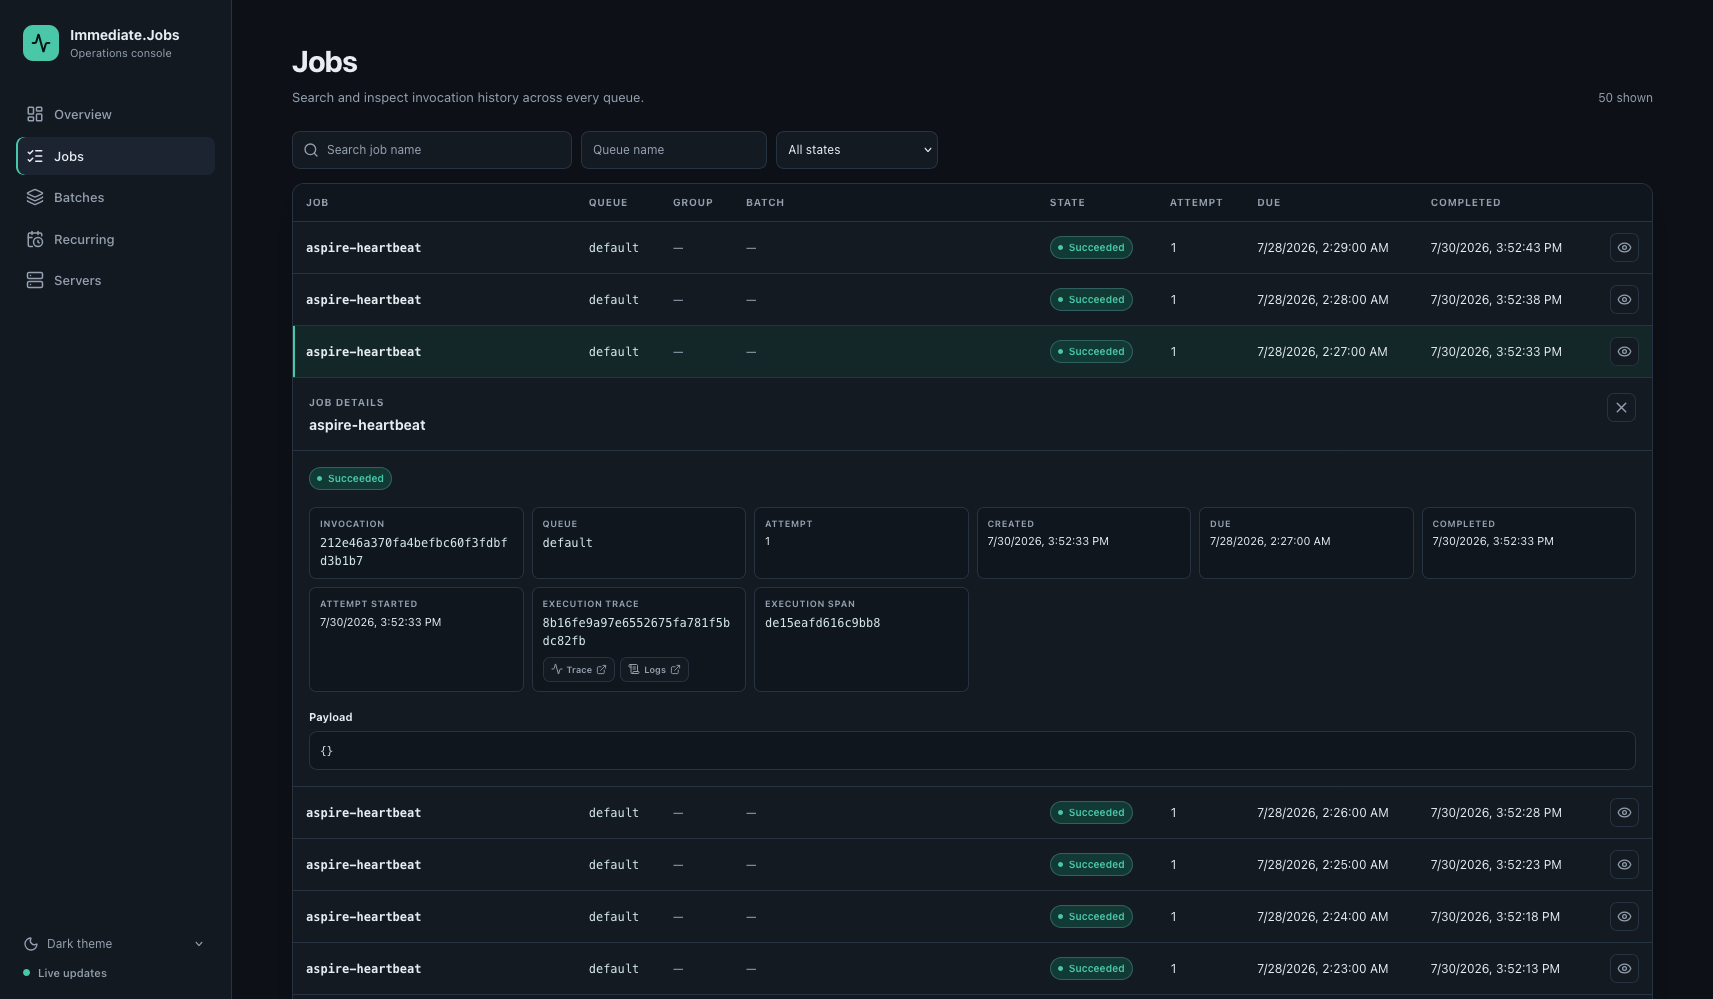Navigate to Servers
This screenshot has height=999, width=1713.
pyautogui.click(x=115, y=280)
